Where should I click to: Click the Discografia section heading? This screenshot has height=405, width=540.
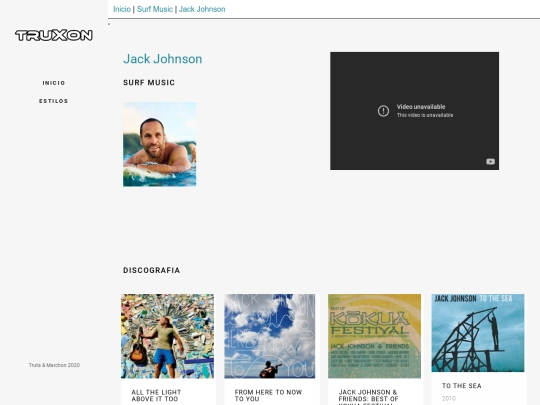[x=152, y=270]
